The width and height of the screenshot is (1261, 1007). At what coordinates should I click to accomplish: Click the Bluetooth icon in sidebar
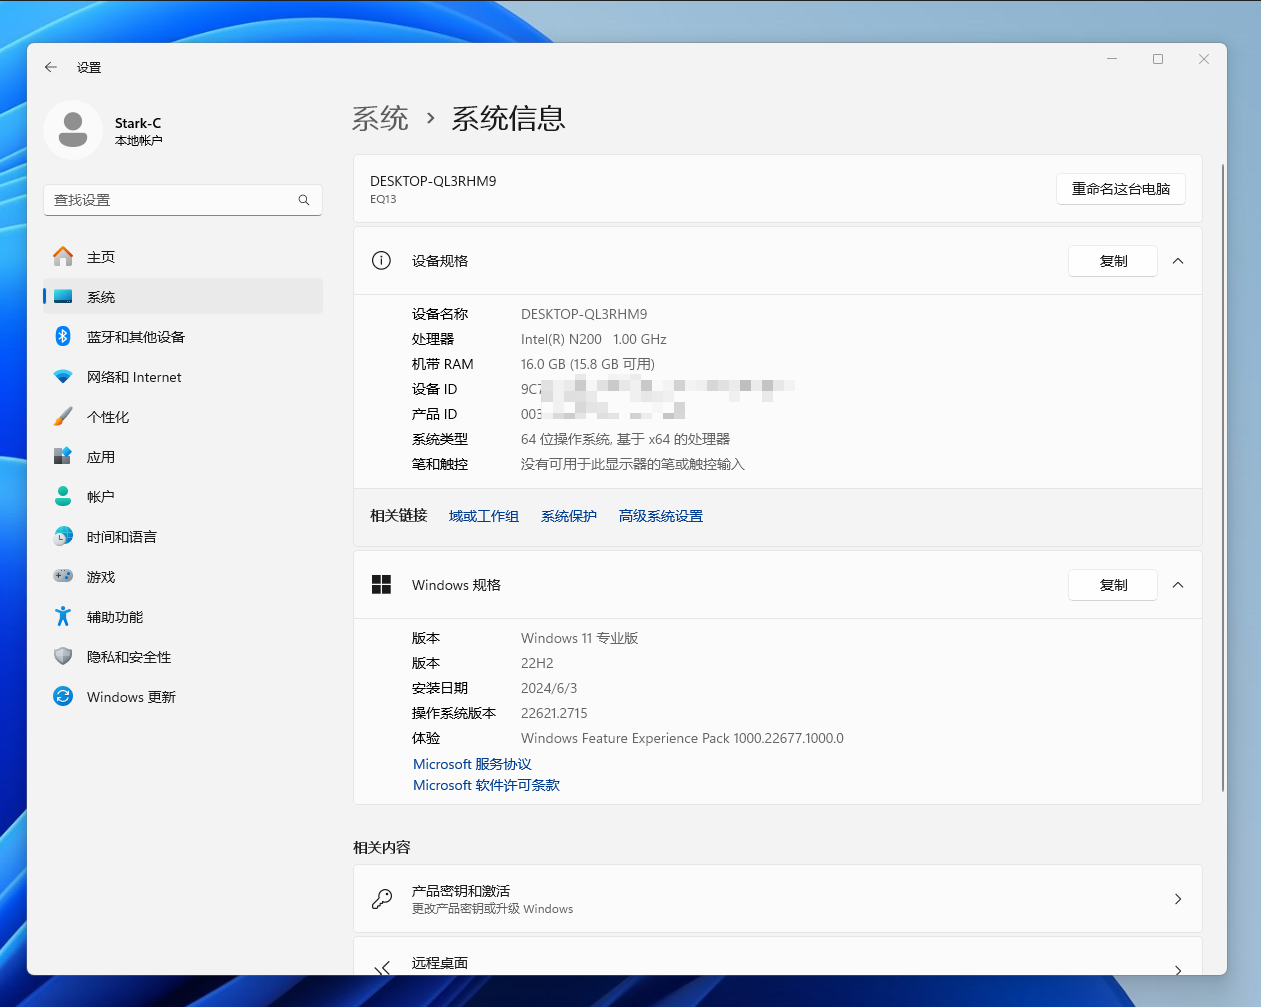tap(63, 337)
